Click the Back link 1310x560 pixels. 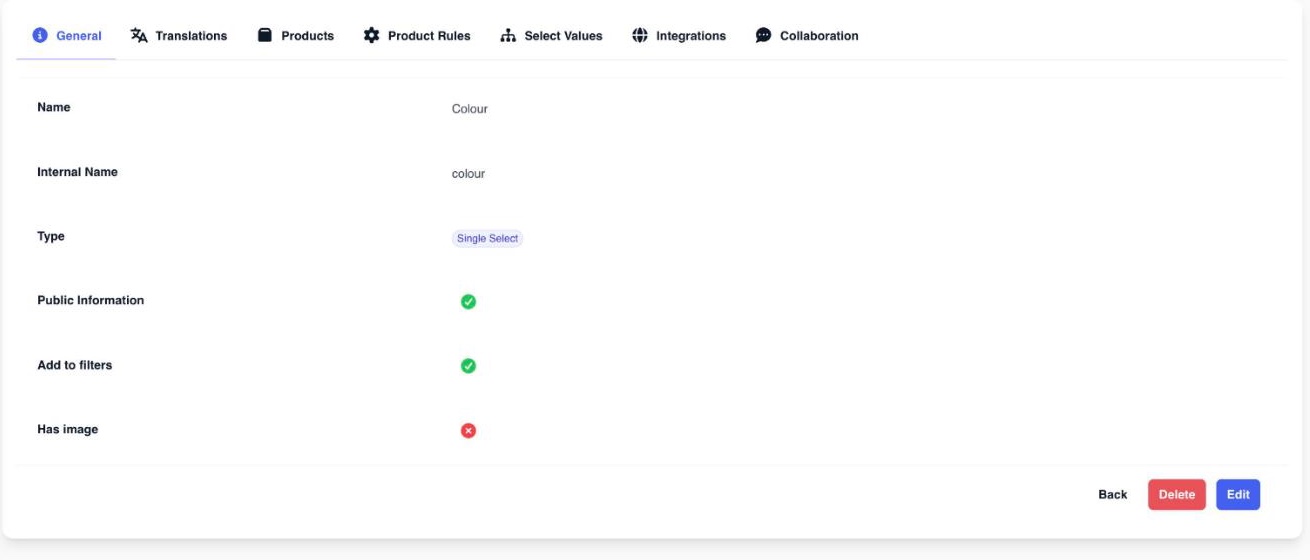point(1112,495)
